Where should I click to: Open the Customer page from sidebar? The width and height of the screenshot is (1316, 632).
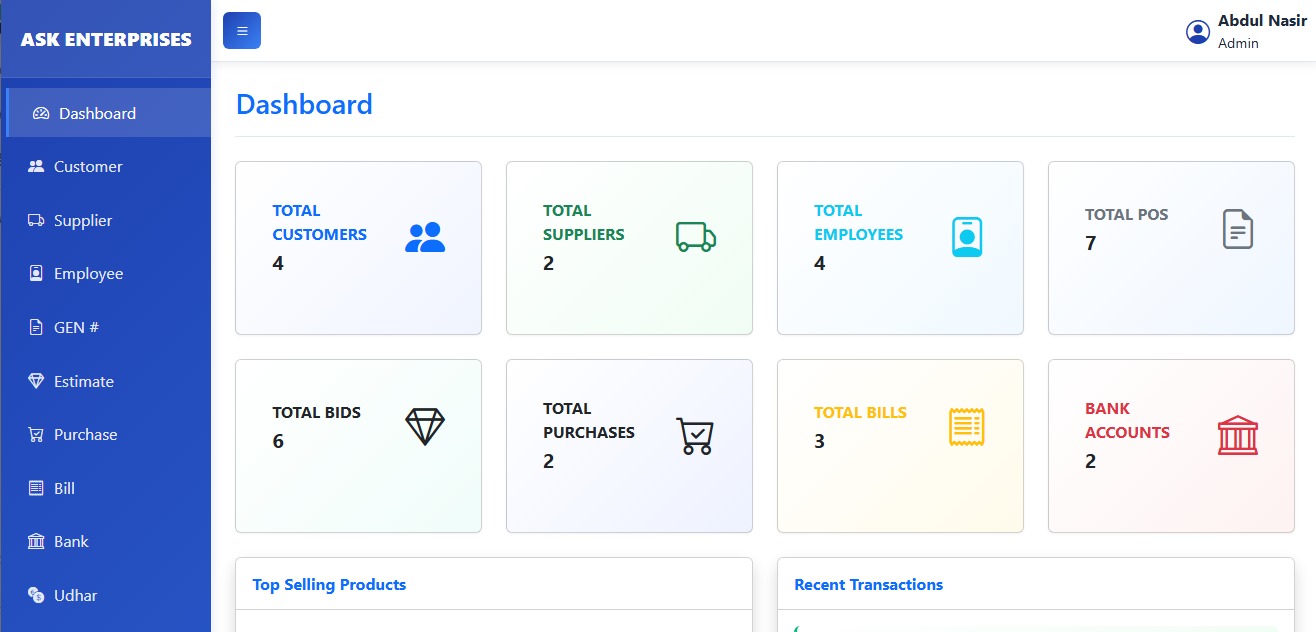tap(88, 167)
